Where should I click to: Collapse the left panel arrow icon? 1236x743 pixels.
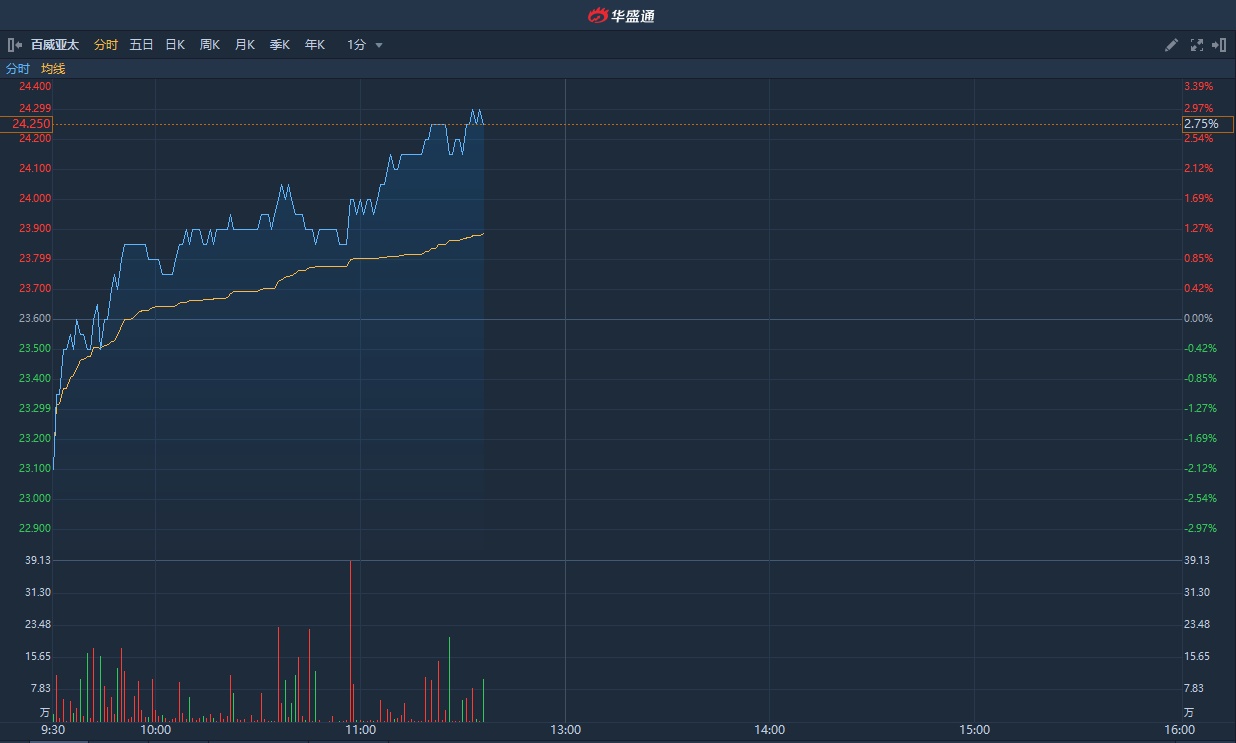click(x=14, y=45)
